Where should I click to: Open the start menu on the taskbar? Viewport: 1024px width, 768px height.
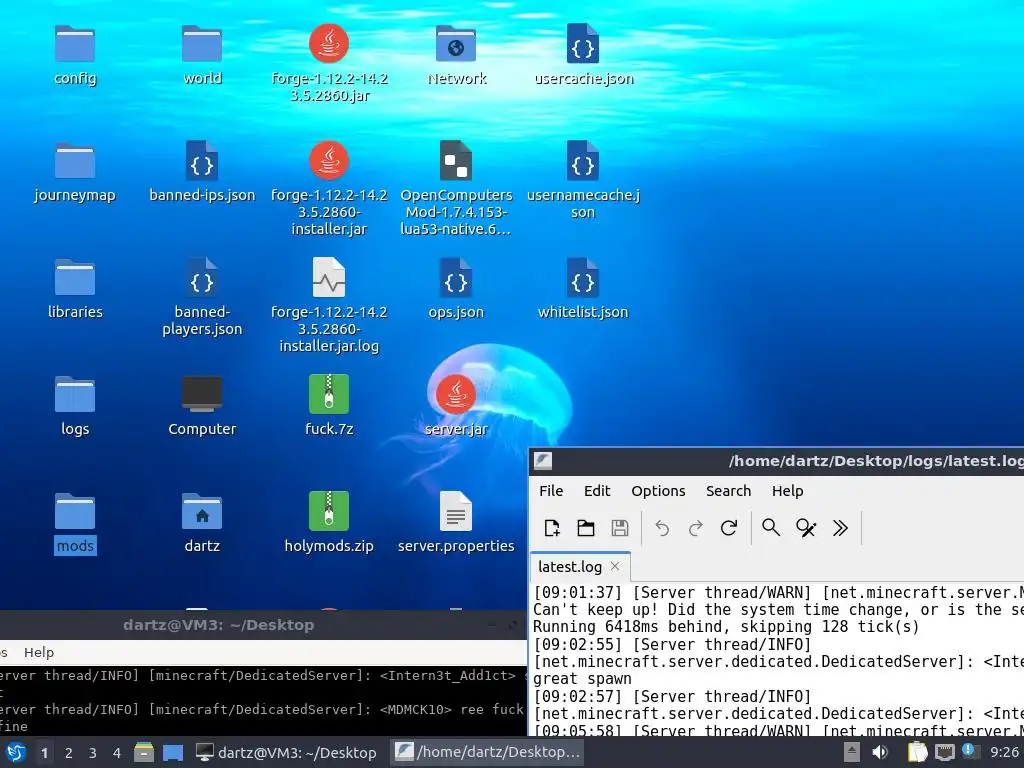[x=15, y=752]
